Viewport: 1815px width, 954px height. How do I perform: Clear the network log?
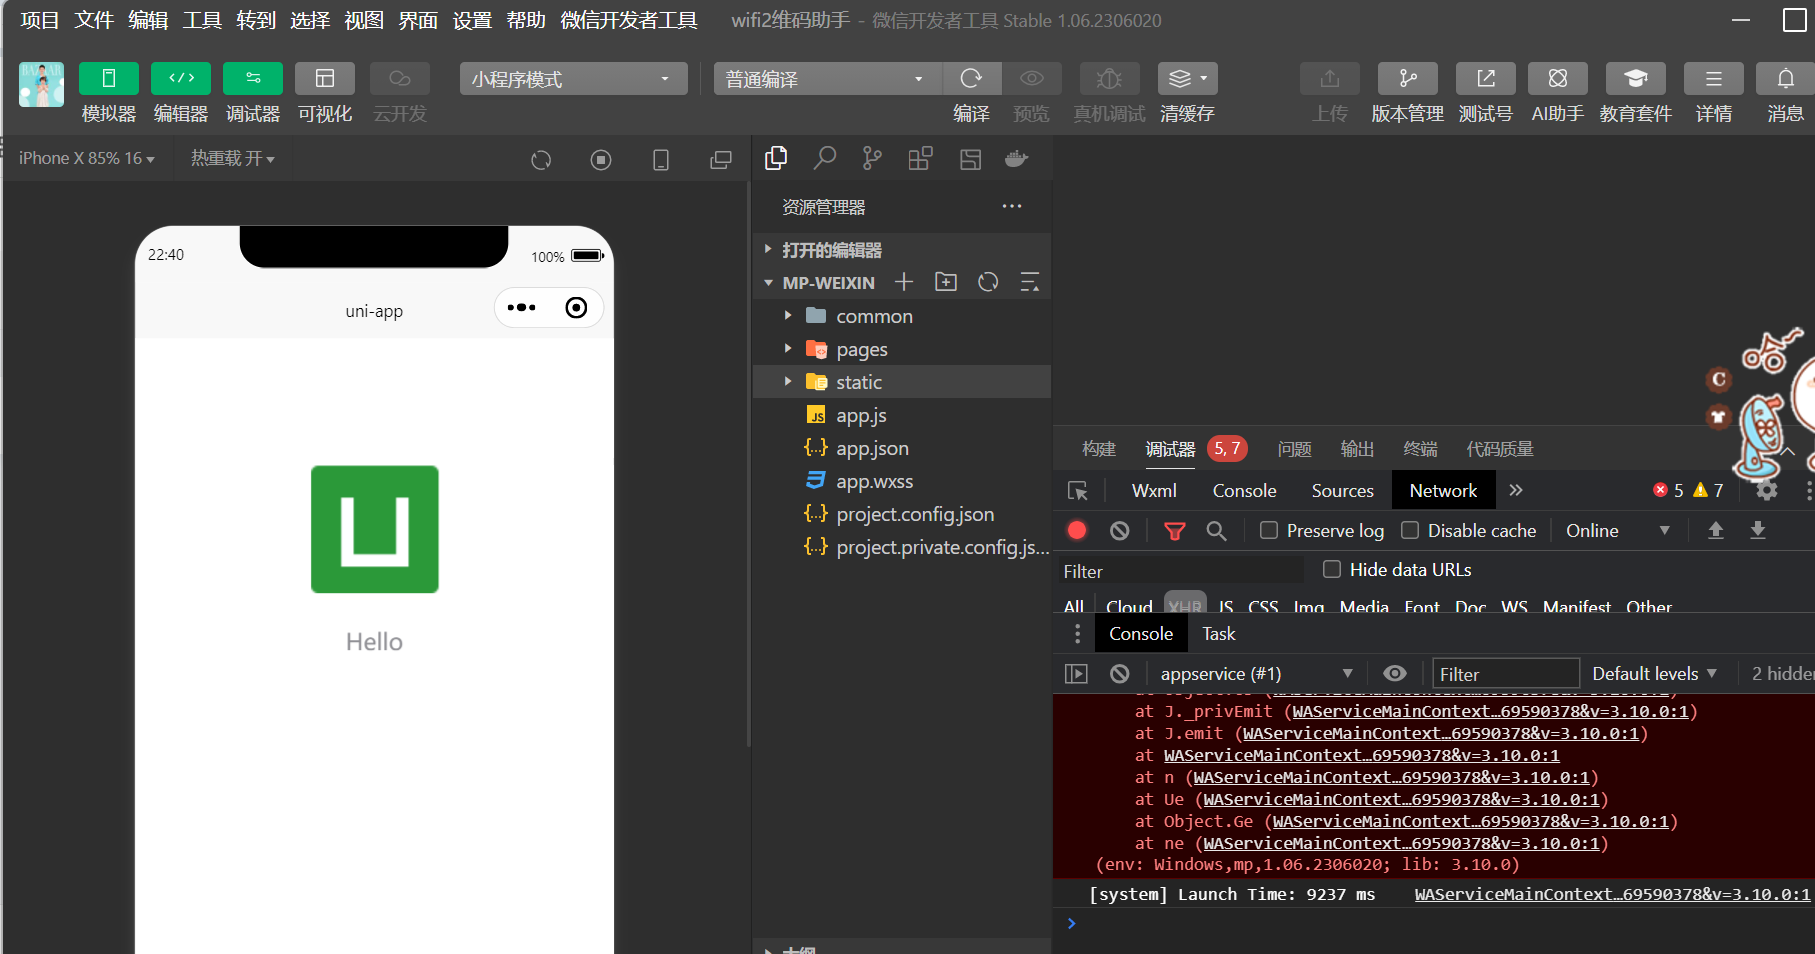(1120, 531)
